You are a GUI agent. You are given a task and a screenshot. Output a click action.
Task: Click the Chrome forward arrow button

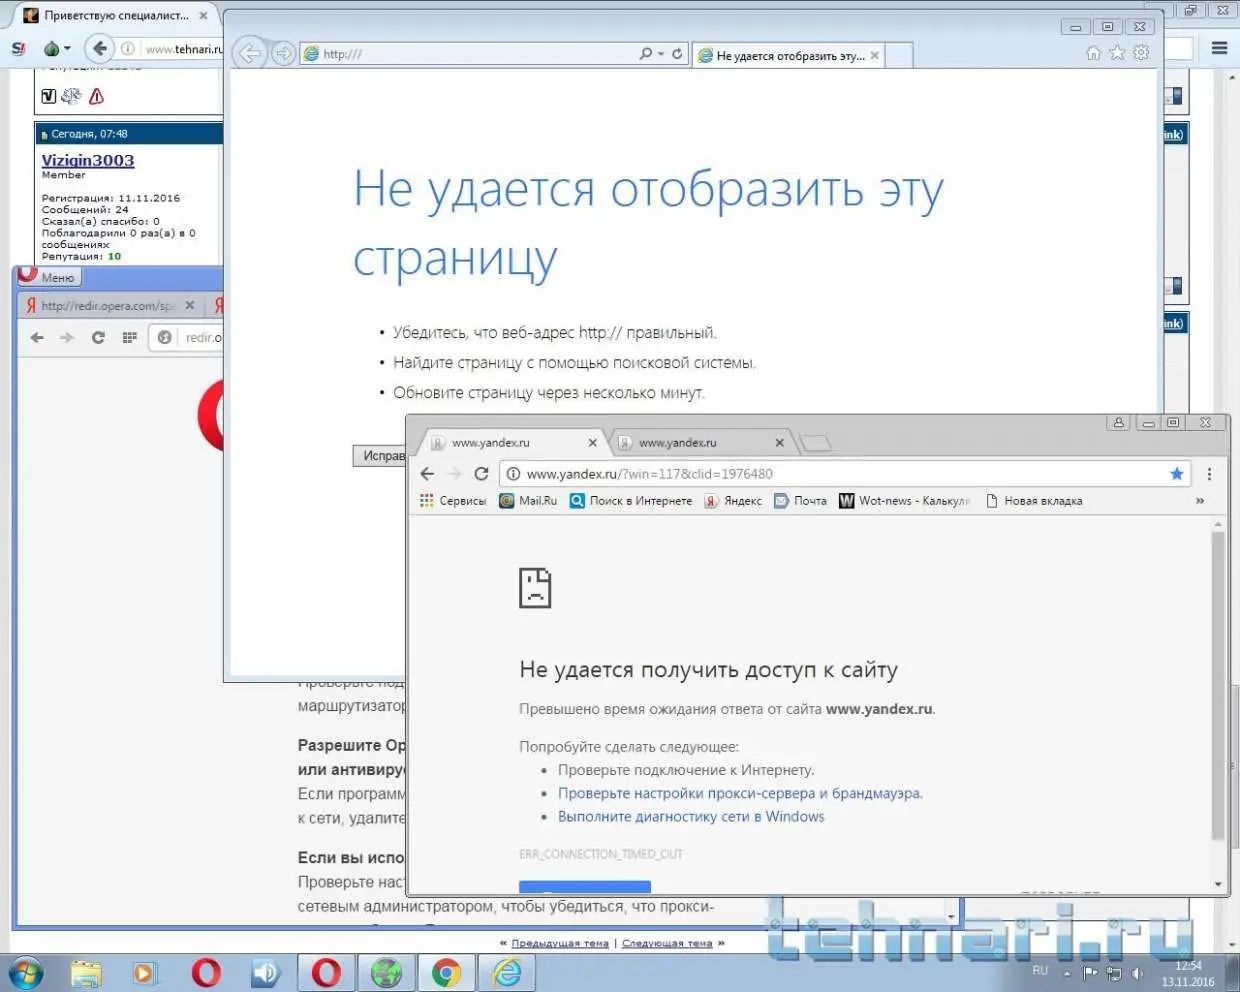click(x=454, y=474)
